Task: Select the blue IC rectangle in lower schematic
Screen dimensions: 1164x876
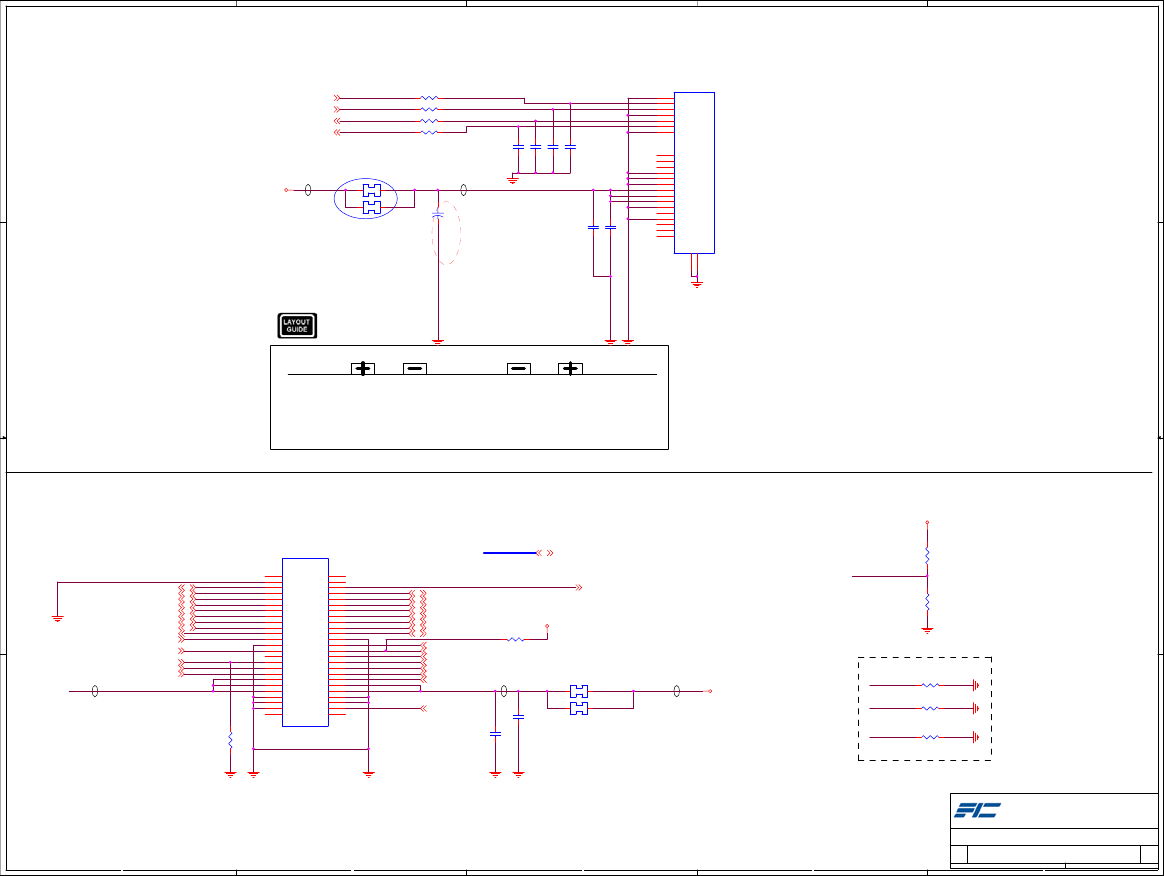Action: (305, 642)
